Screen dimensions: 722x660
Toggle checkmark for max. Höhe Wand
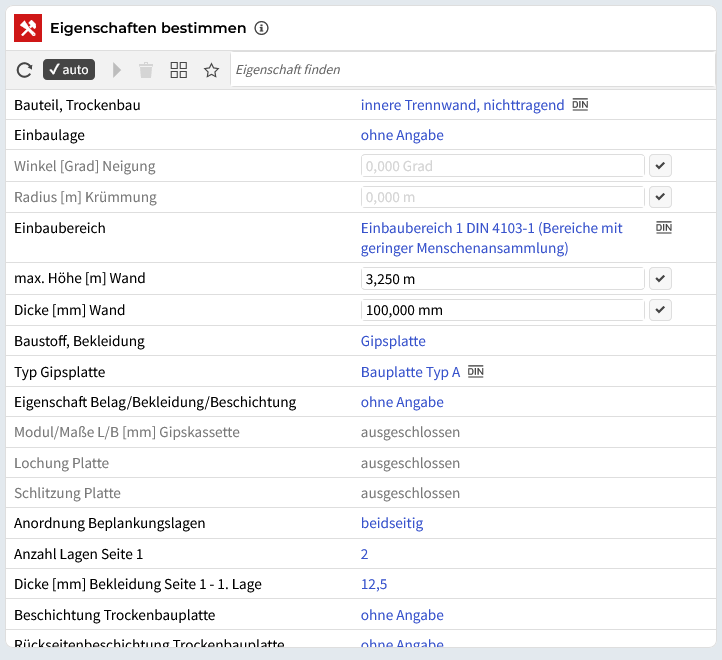(660, 279)
